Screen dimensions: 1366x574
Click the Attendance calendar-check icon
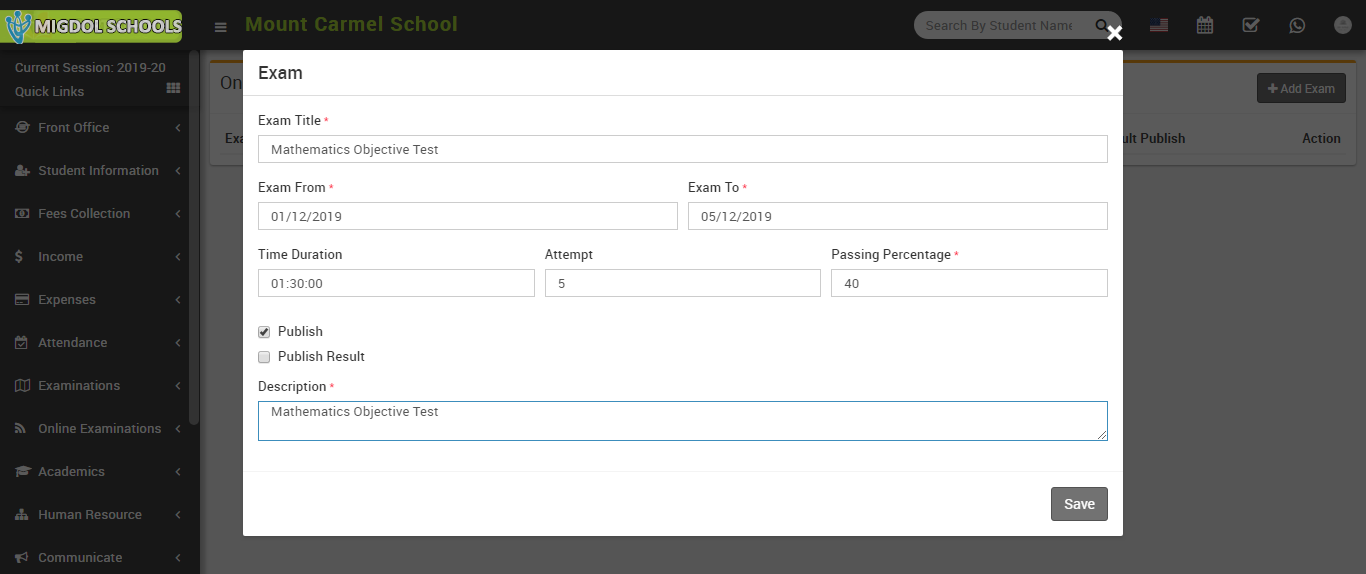22,343
